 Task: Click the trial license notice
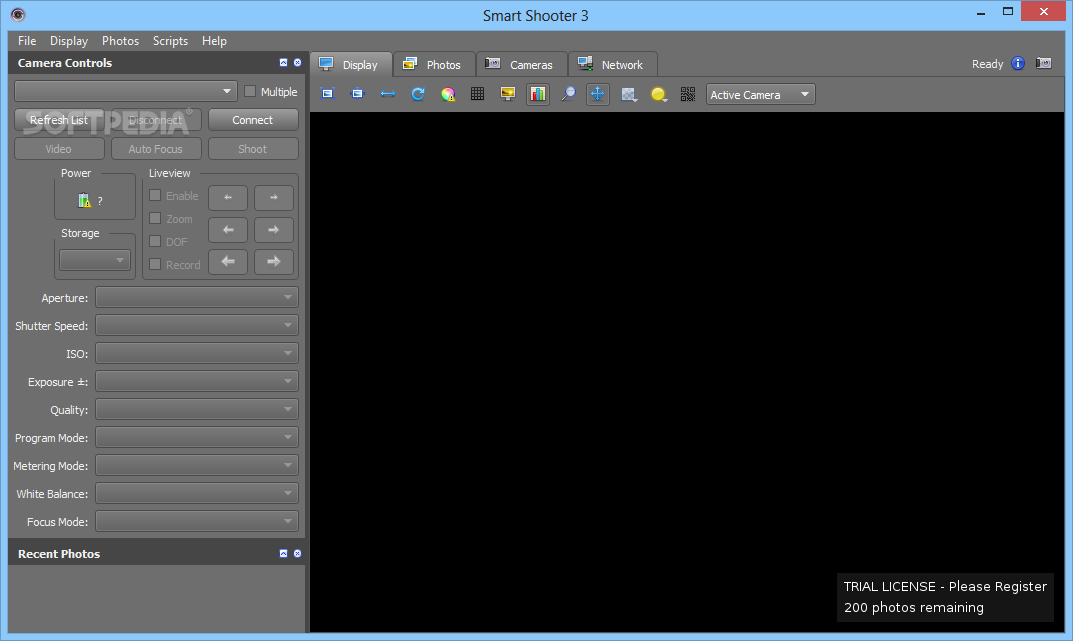tap(945, 597)
